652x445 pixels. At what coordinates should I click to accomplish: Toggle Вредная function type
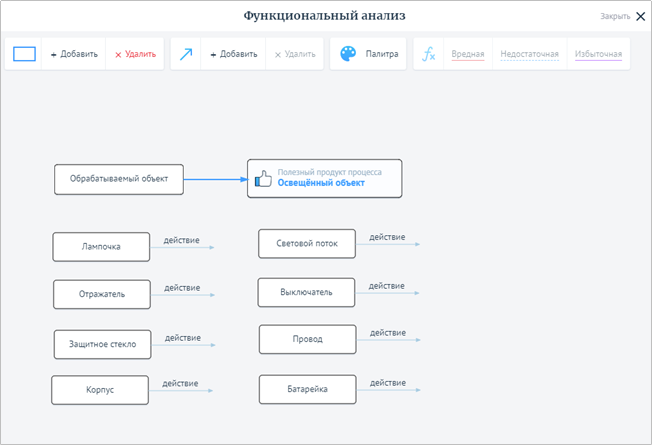pyautogui.click(x=468, y=54)
